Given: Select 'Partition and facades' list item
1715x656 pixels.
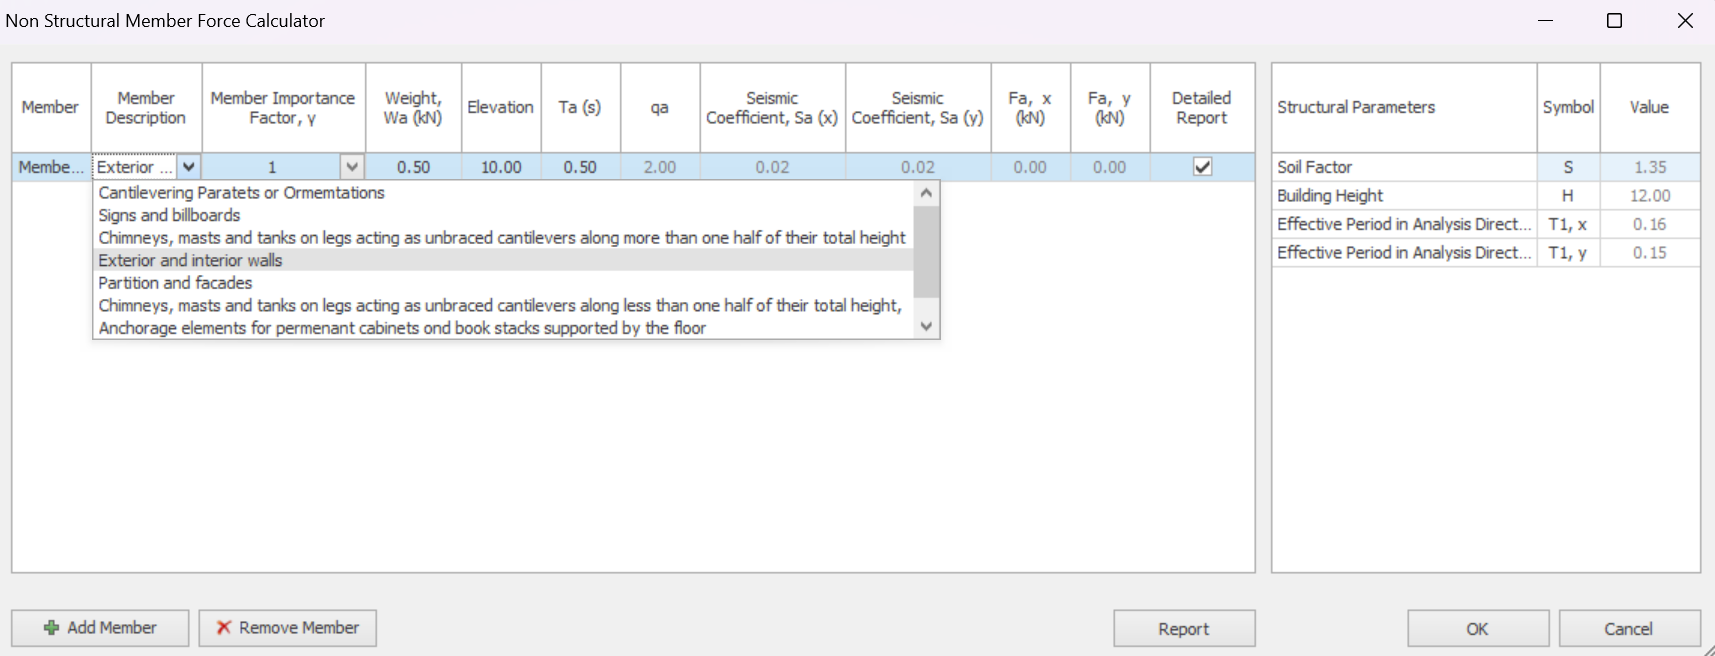Looking at the screenshot, I should [175, 283].
